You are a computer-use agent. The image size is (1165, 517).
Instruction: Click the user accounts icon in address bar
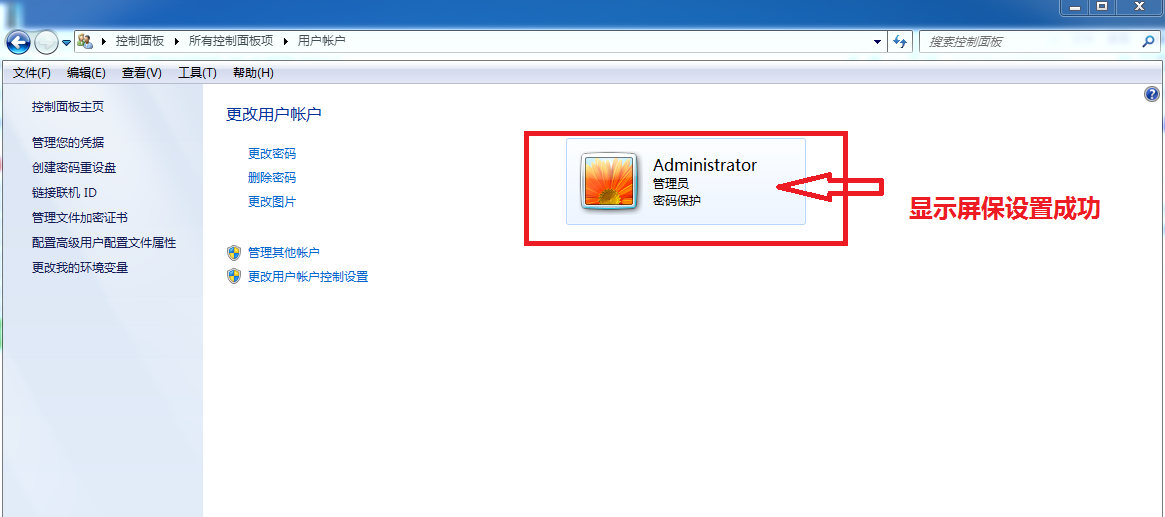[85, 41]
